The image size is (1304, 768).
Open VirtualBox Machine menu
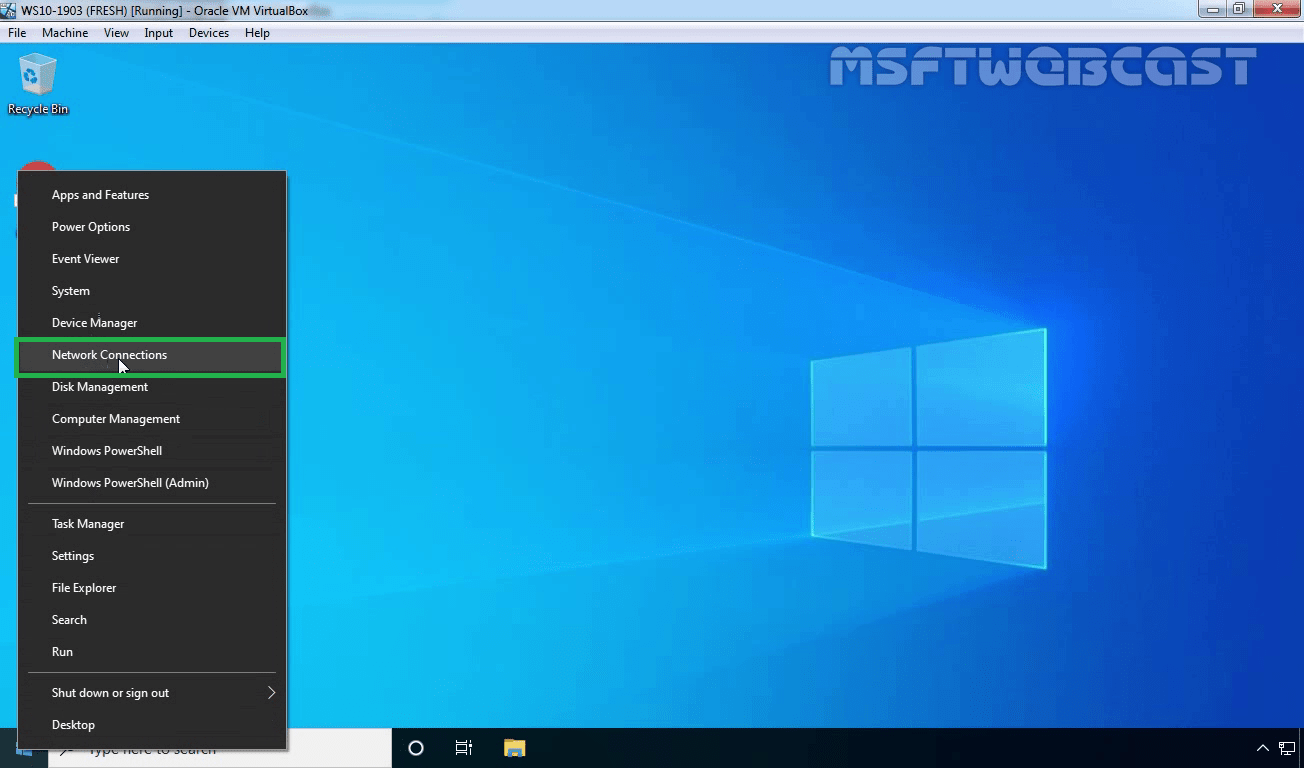click(x=65, y=33)
